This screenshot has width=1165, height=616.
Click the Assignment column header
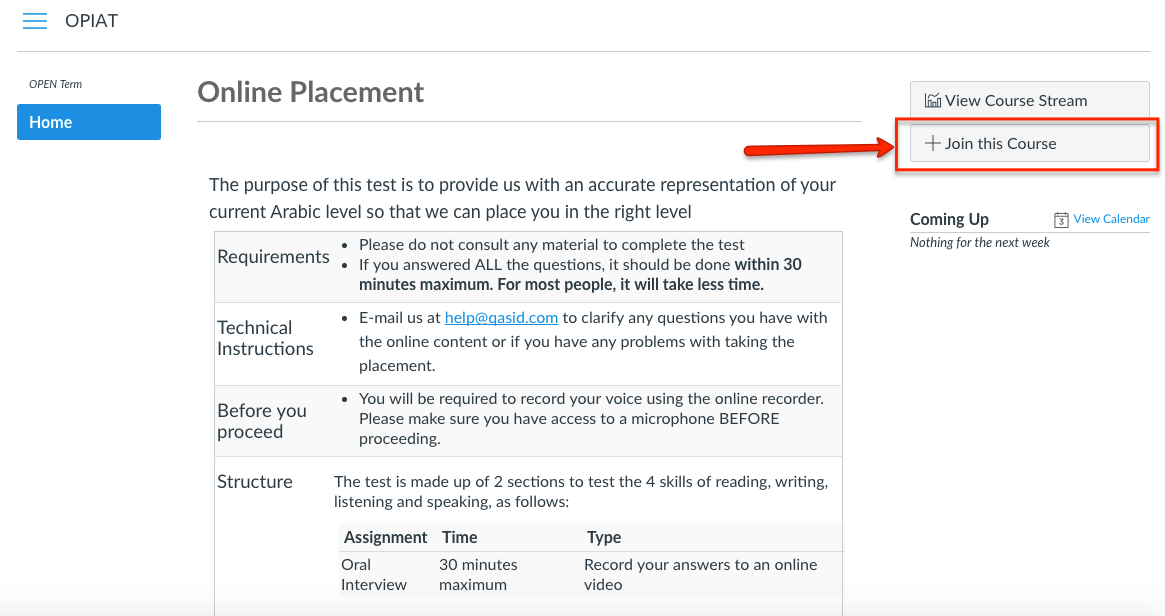pyautogui.click(x=385, y=537)
